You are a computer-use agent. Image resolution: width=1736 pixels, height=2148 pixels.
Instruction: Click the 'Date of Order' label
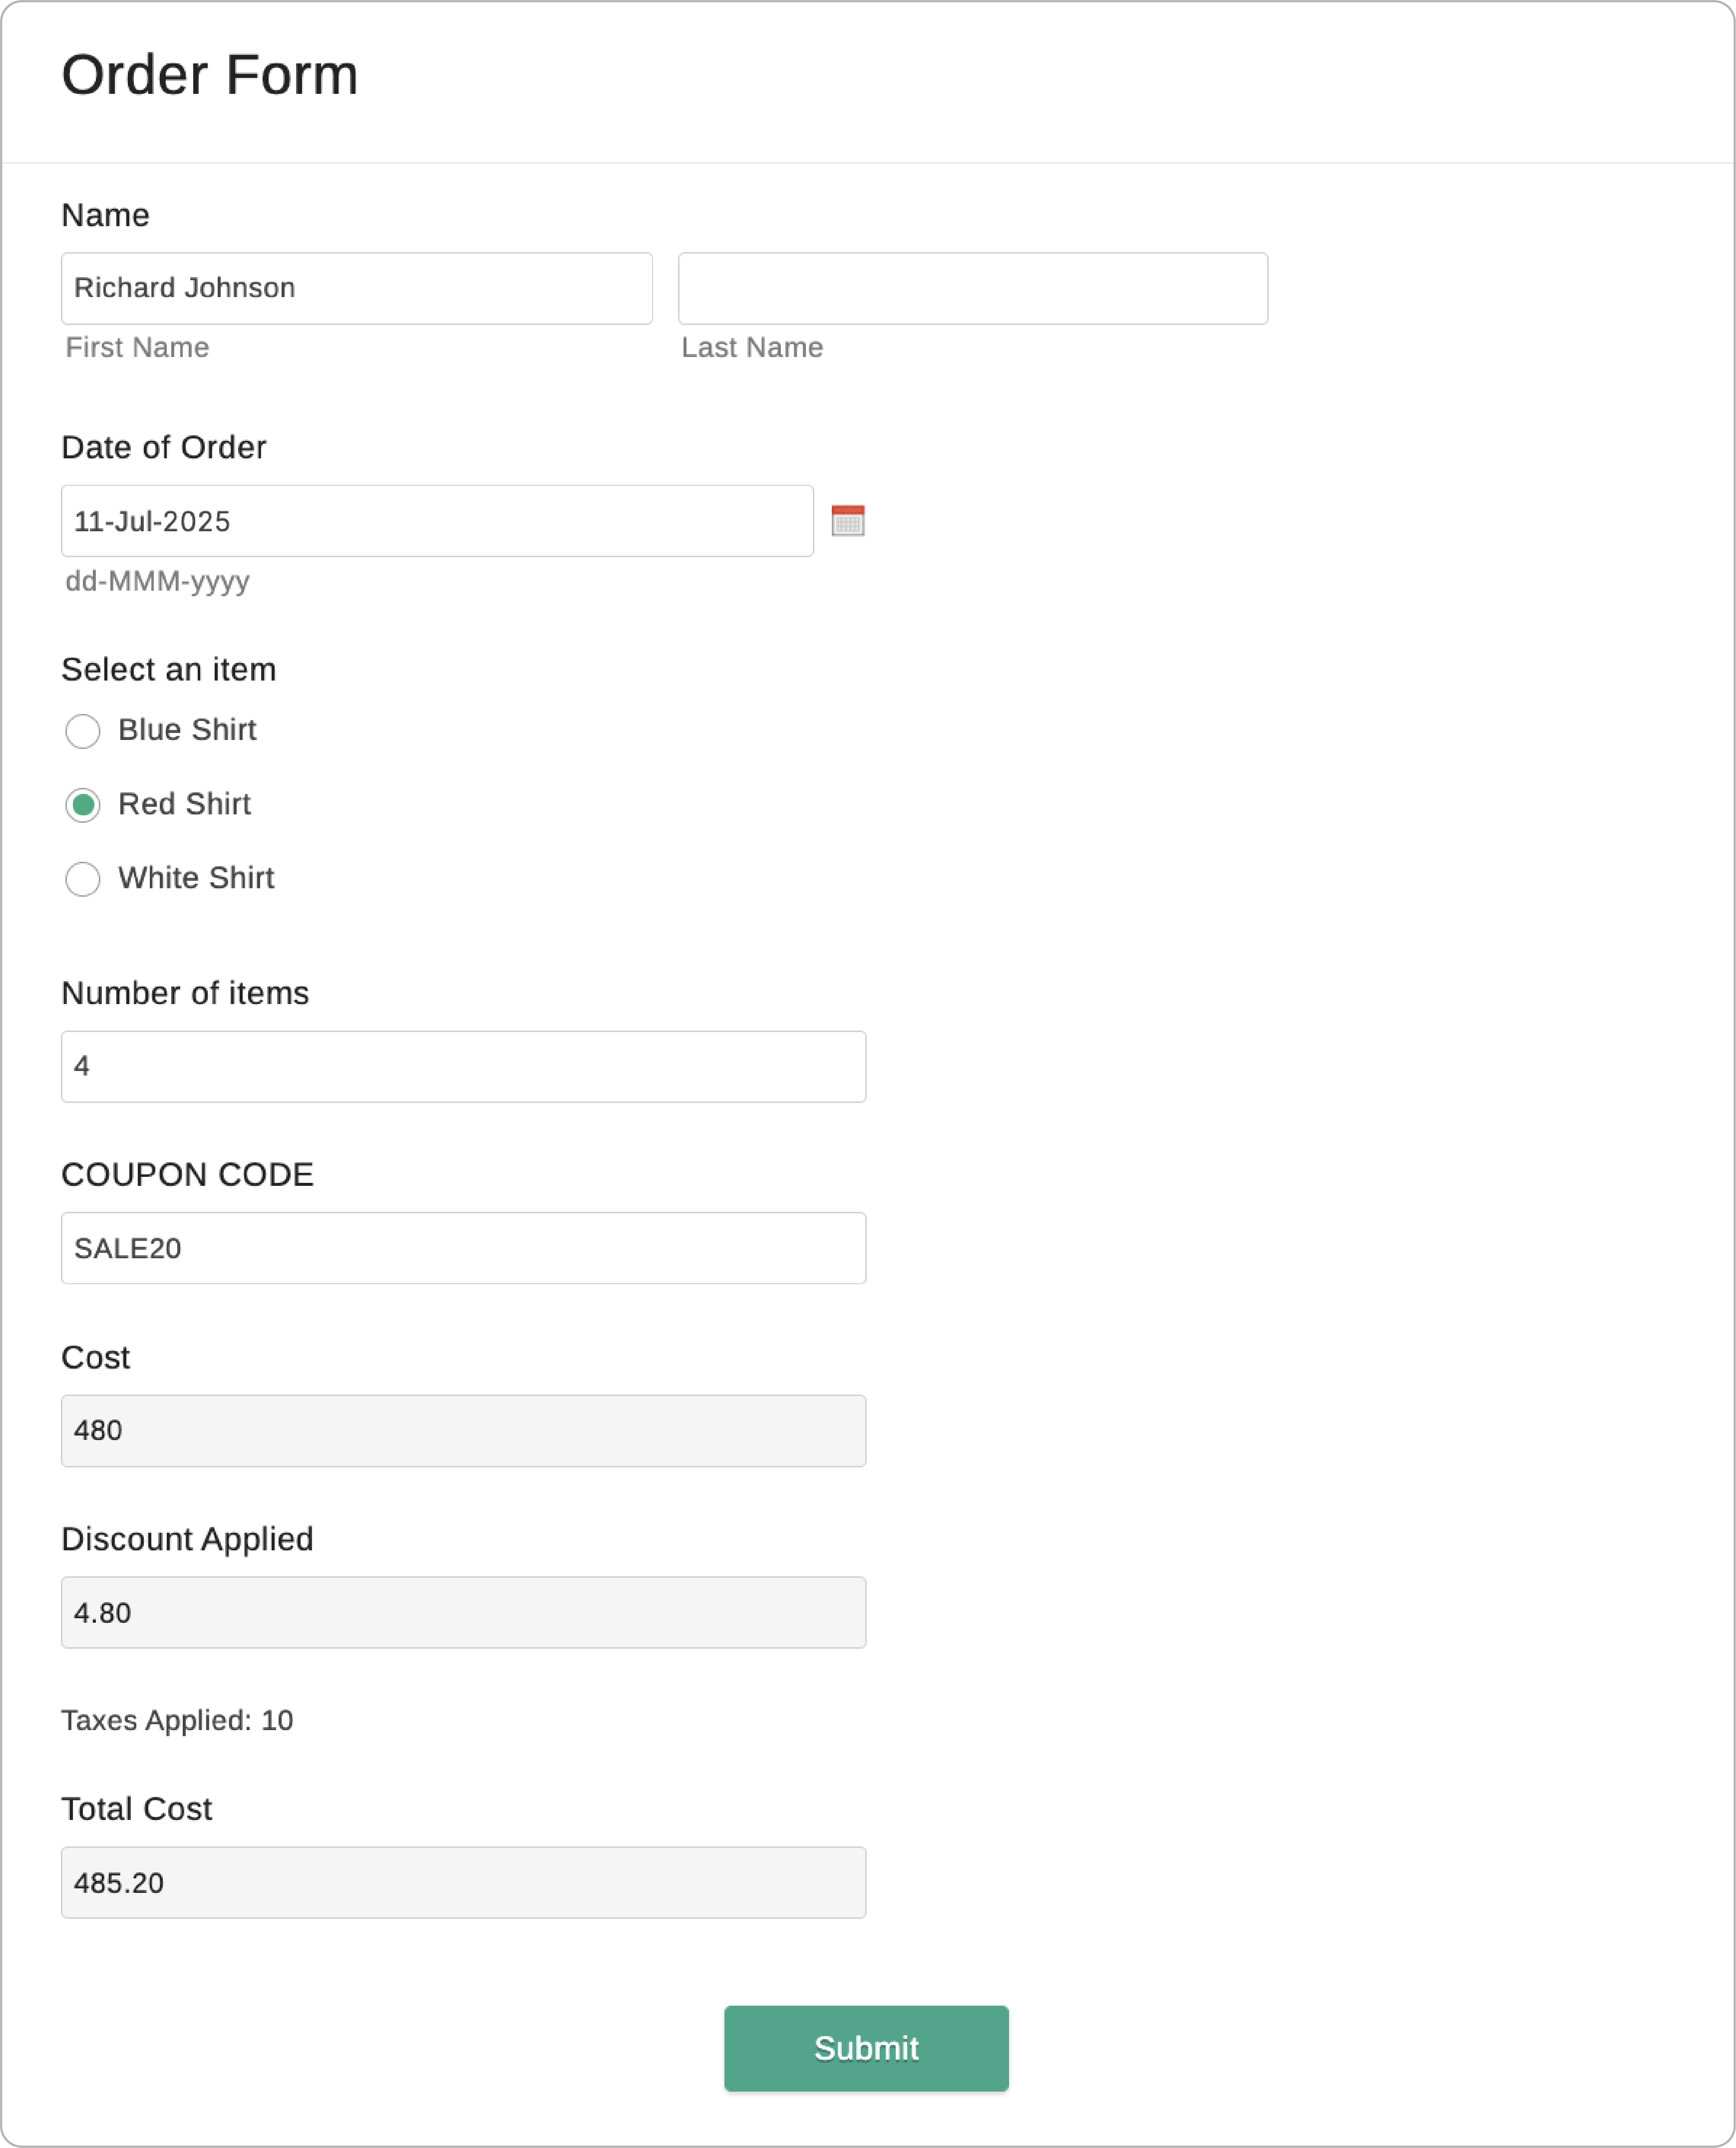[164, 447]
